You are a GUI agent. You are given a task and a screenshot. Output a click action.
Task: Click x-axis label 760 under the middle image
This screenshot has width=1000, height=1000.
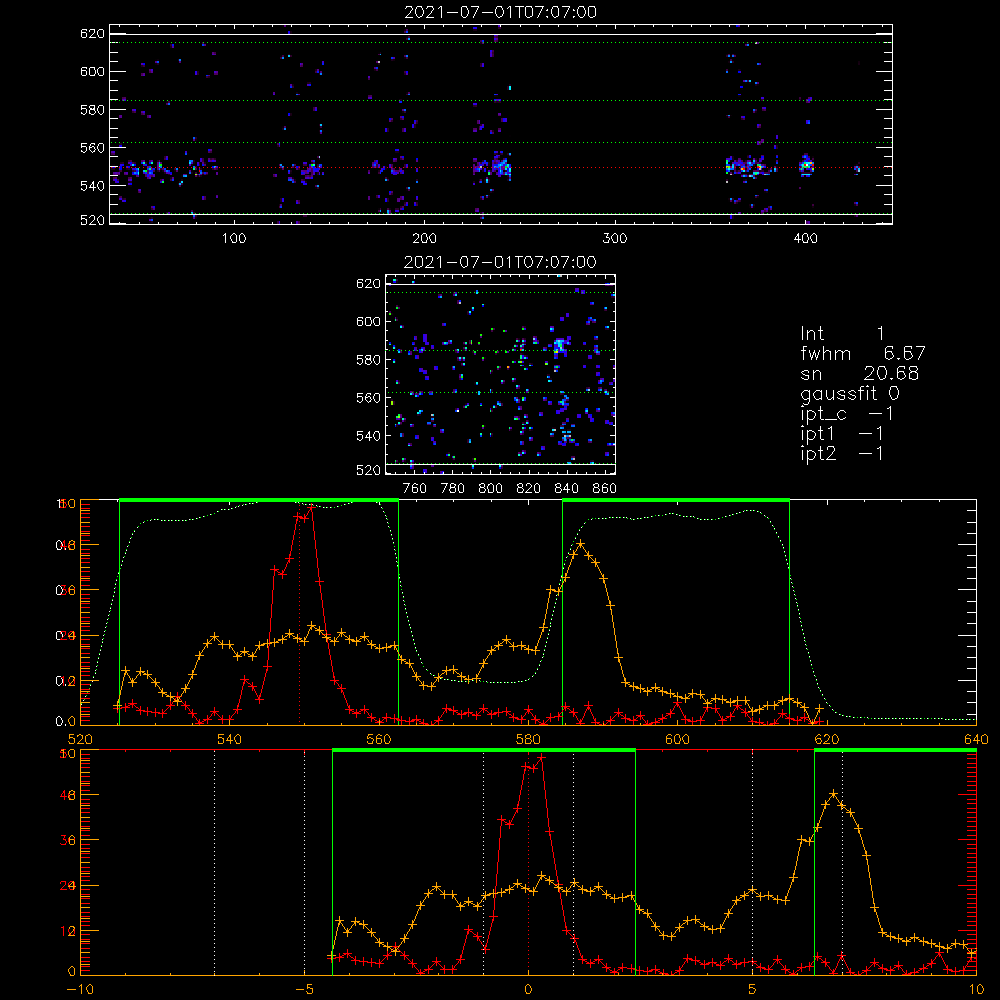pos(415,489)
